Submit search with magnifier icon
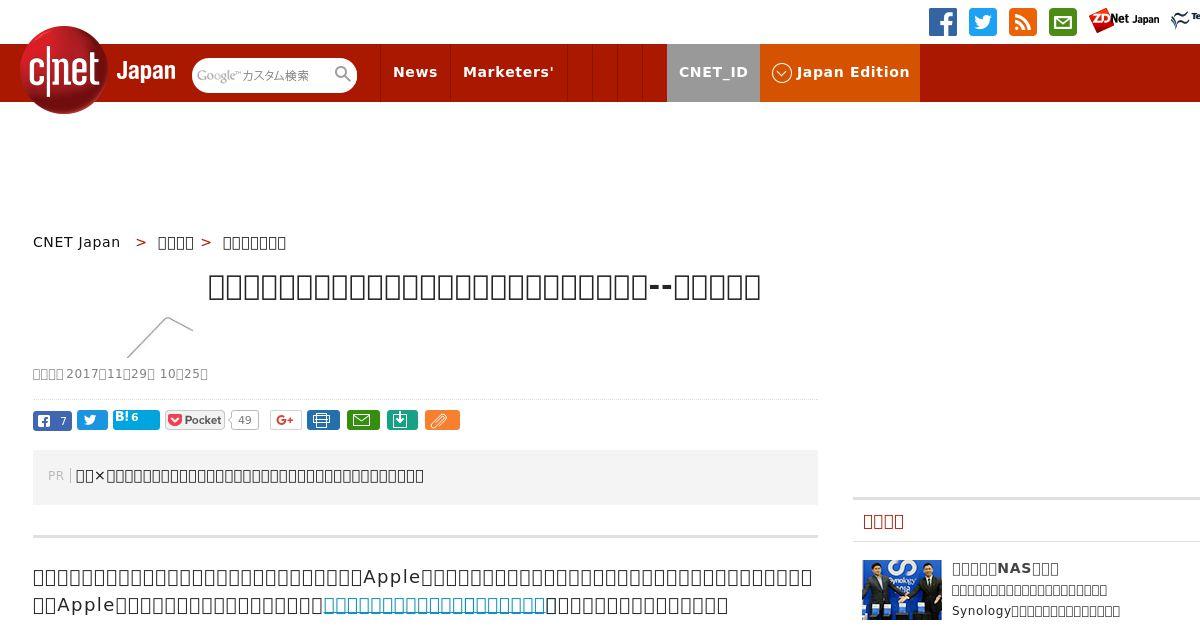Screen dimensions: 1200x630 click(343, 74)
